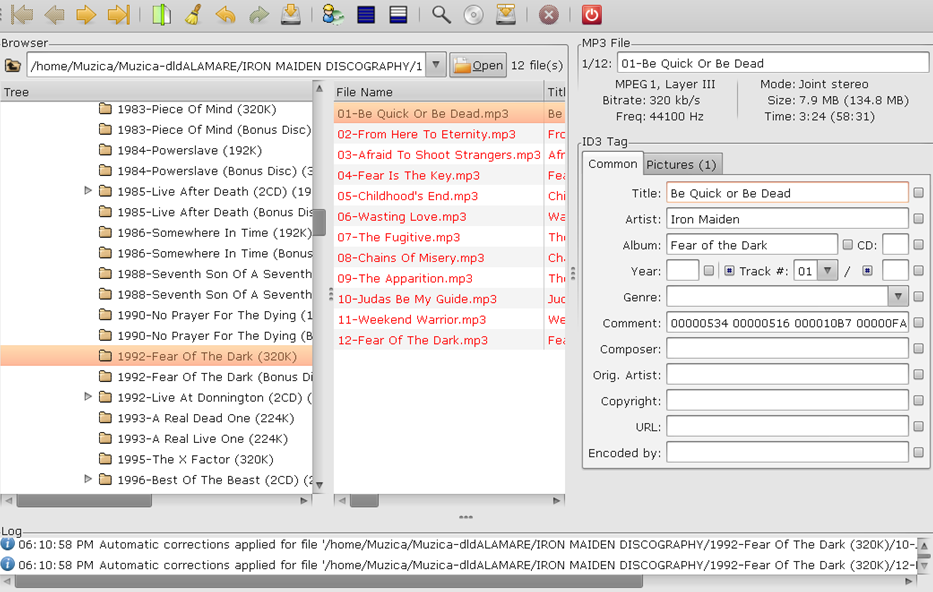933x592 pixels.
Task: Stop current action with the X icon
Action: coord(549,14)
